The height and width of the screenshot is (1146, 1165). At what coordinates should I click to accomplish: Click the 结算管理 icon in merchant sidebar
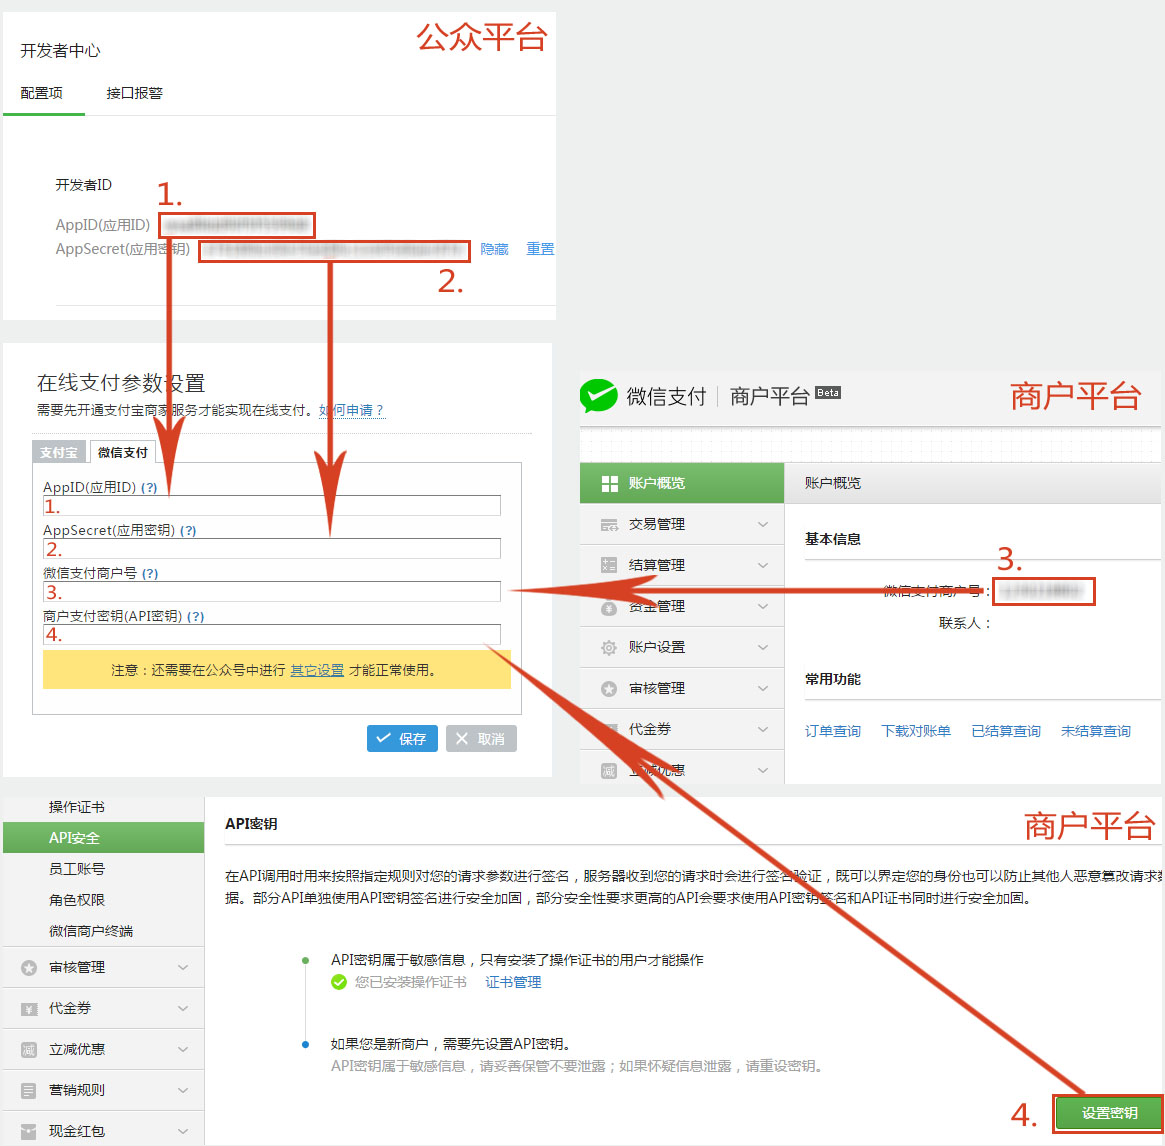[x=609, y=566]
